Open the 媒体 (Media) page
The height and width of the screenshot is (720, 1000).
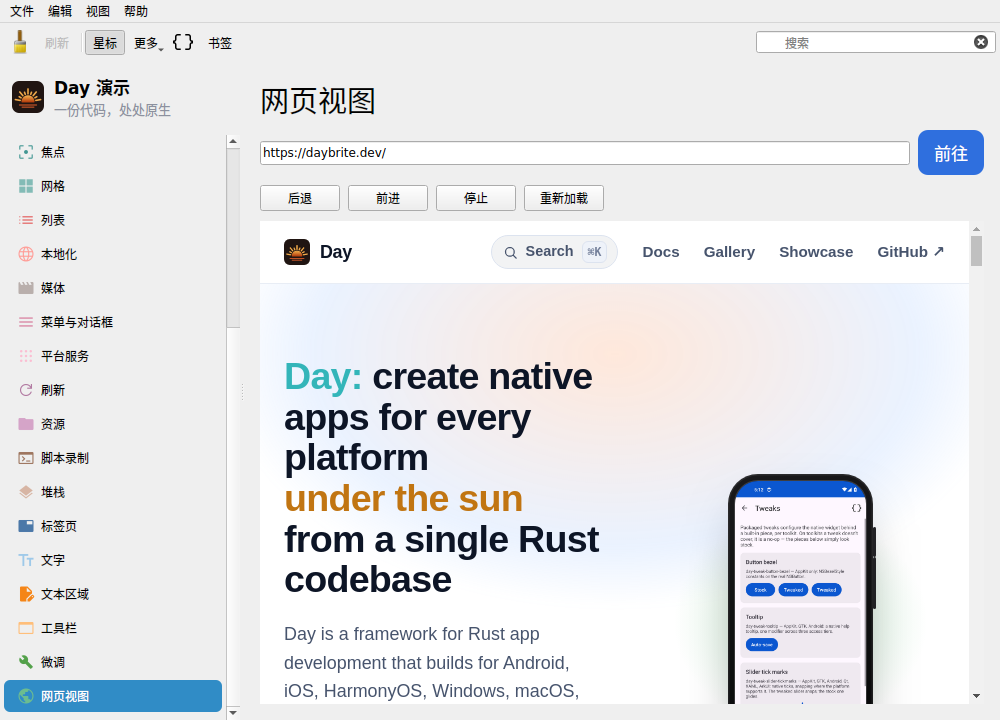pyautogui.click(x=113, y=288)
